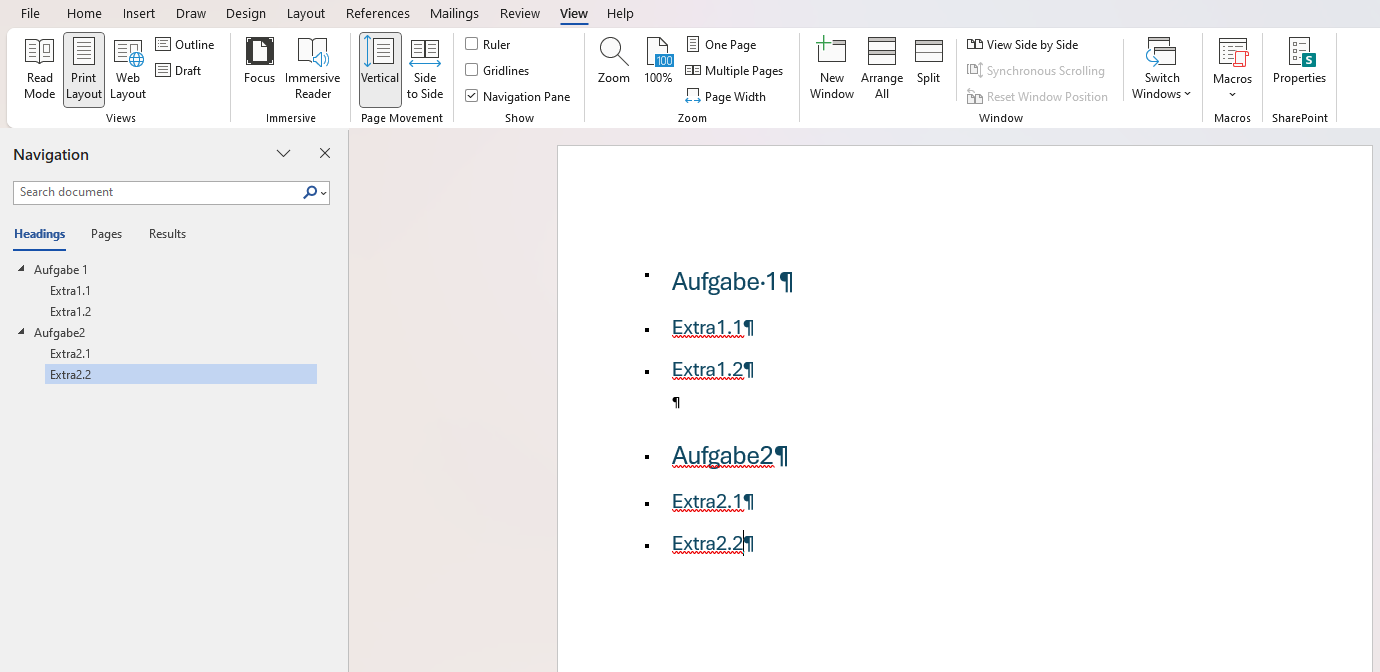
Task: Enter Focus mode
Action: pyautogui.click(x=259, y=69)
